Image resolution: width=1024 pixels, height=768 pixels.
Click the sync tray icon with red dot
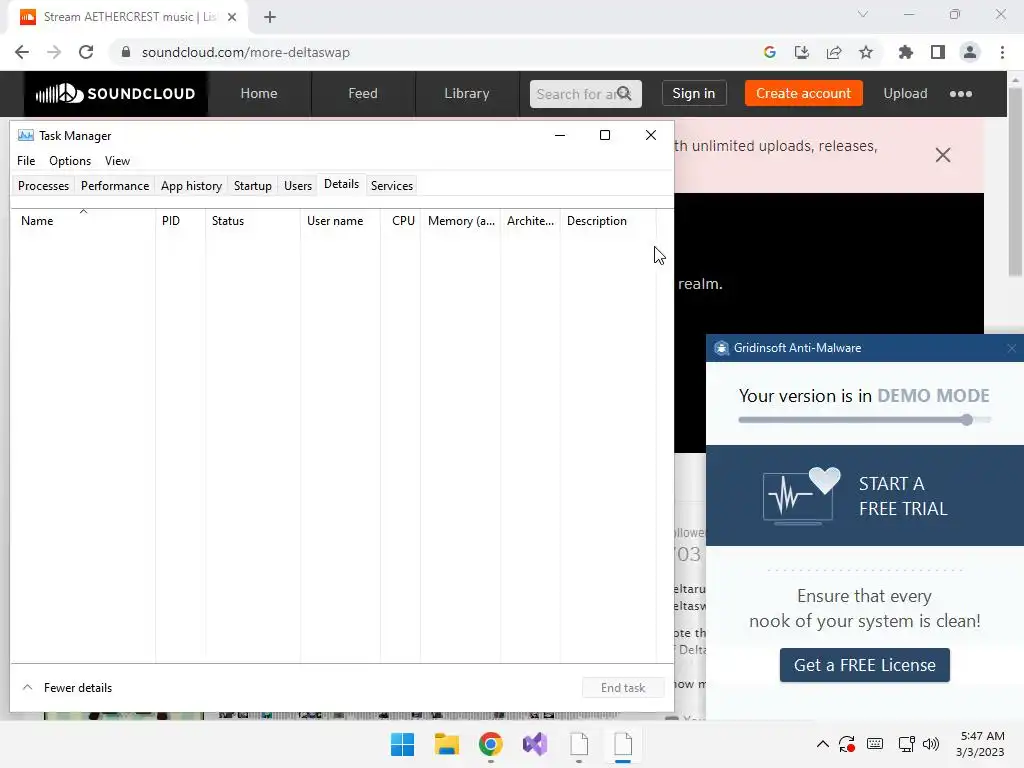tap(847, 744)
